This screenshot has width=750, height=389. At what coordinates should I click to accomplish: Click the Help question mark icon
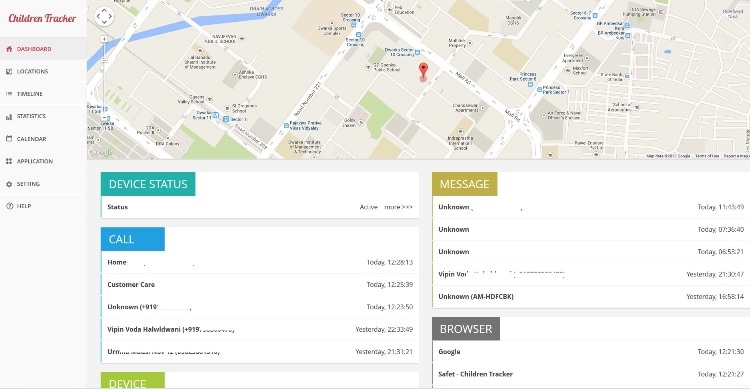coord(9,206)
